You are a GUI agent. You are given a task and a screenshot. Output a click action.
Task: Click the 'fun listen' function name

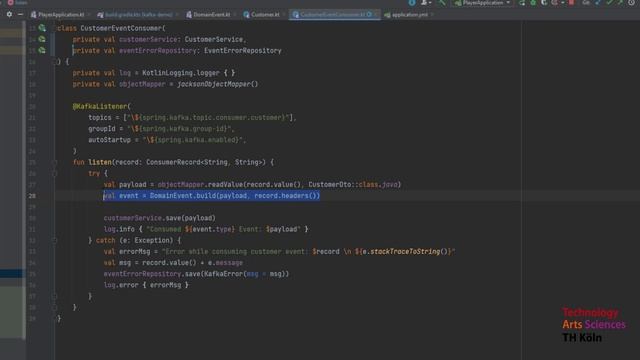pyautogui.click(x=100, y=162)
